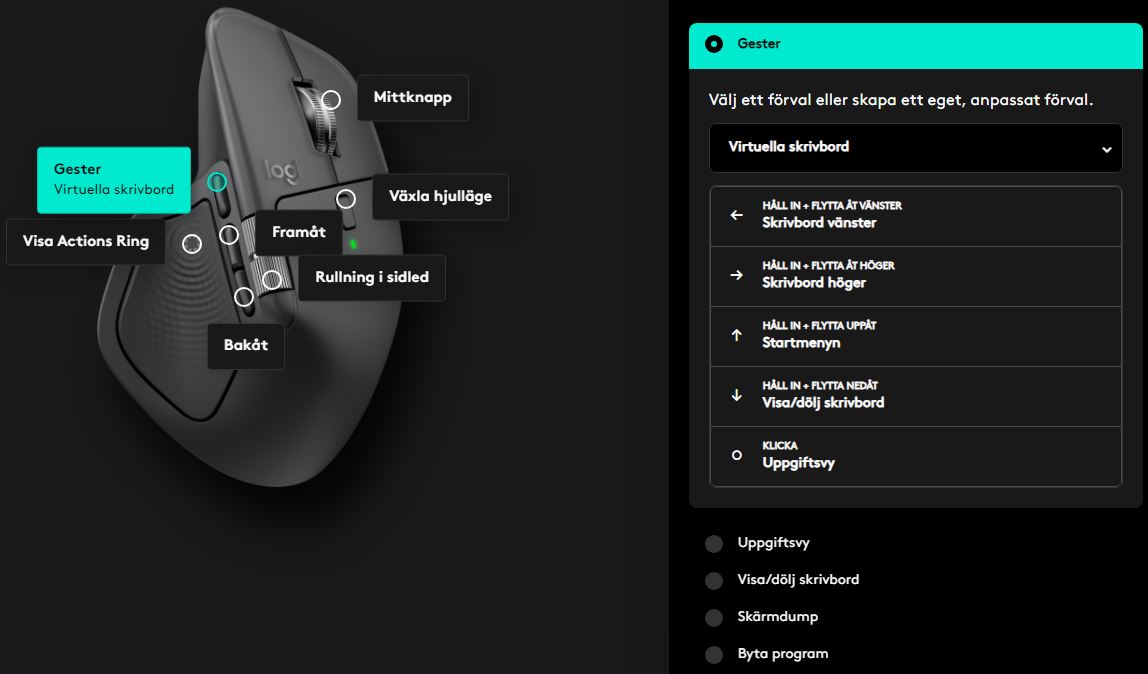Select the Gester radio button
1148x674 pixels.
point(714,44)
